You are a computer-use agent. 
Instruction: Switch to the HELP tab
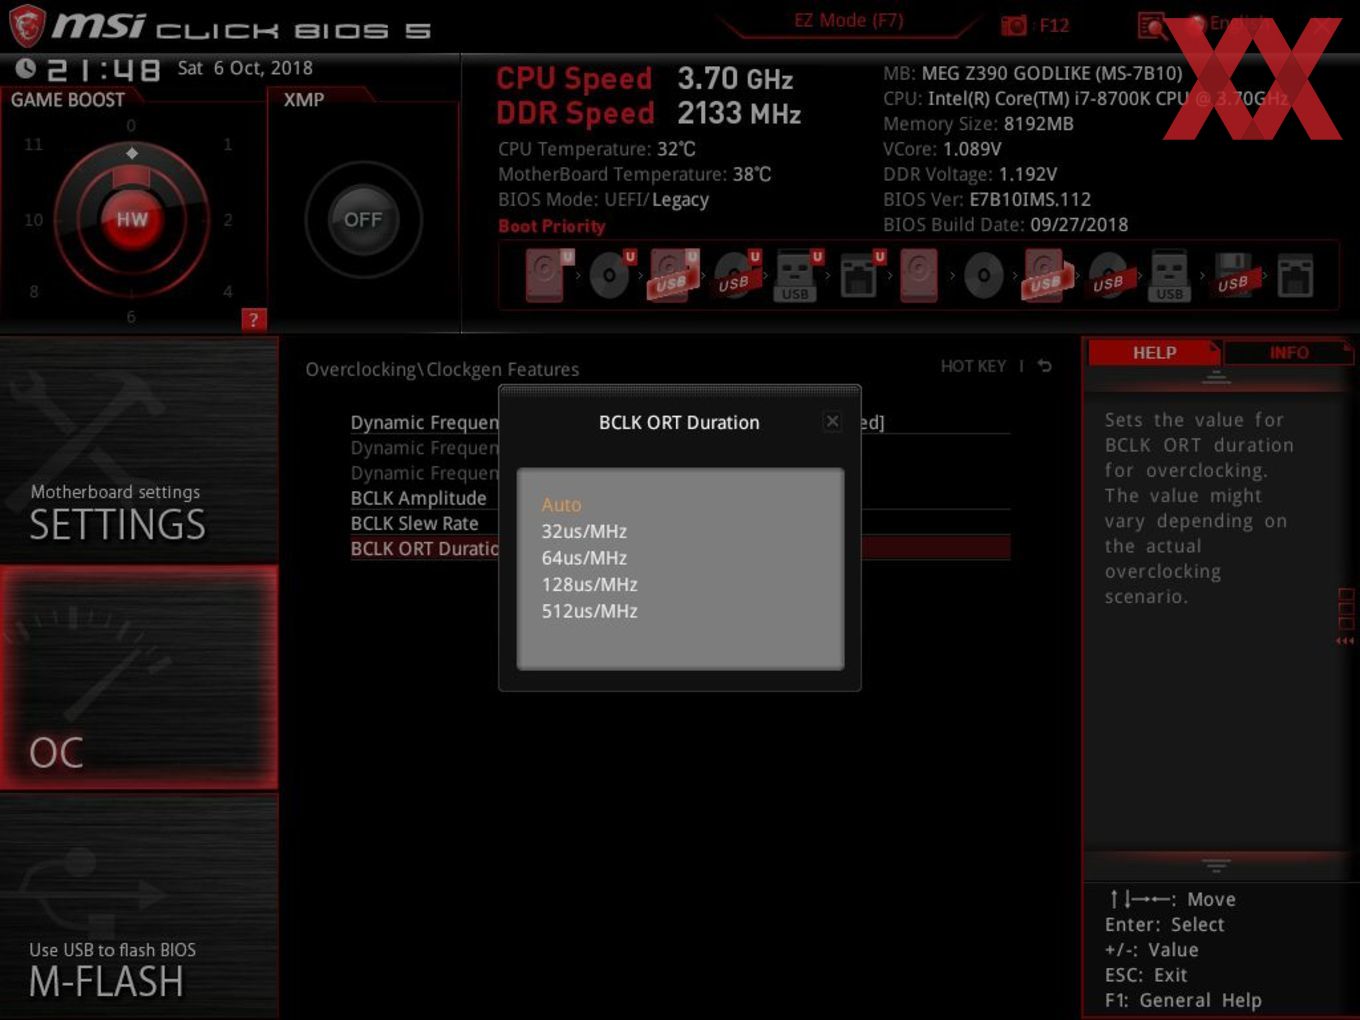click(x=1154, y=353)
